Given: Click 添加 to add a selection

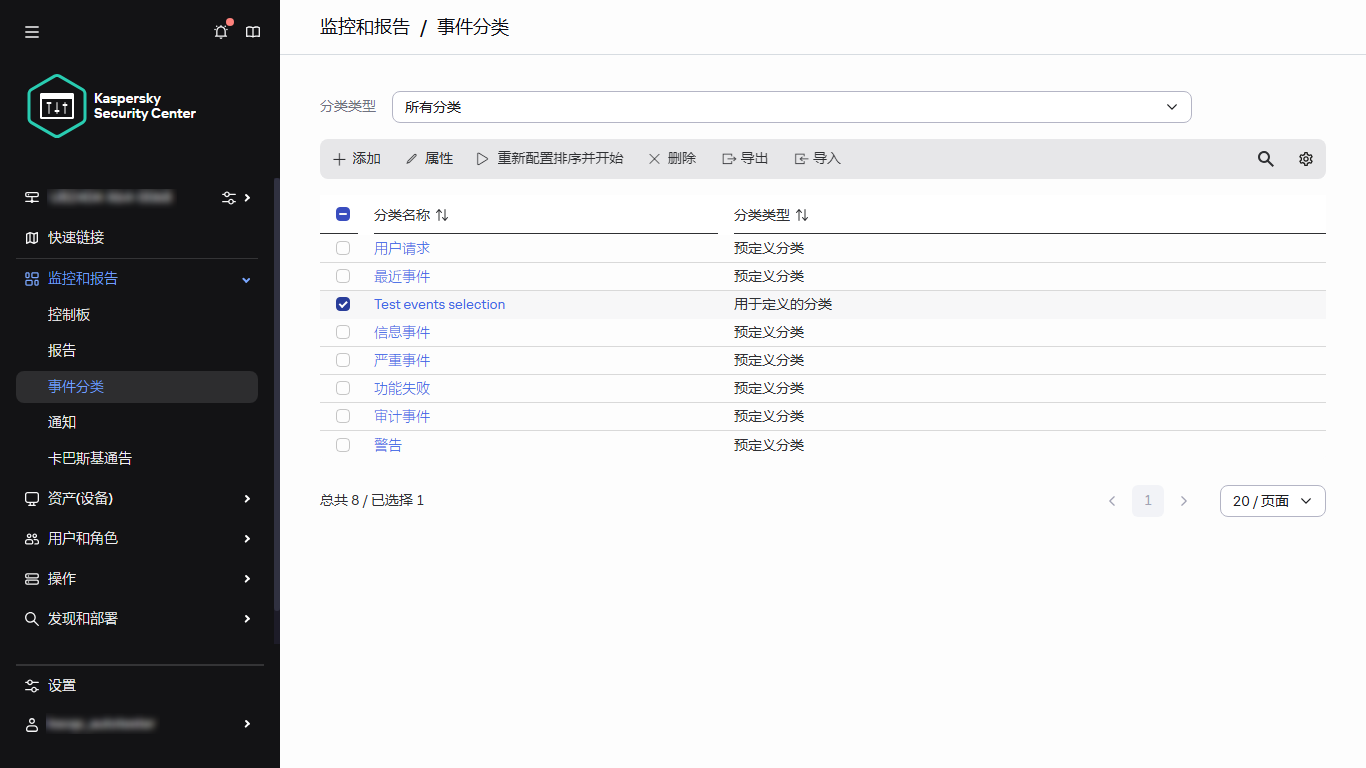Looking at the screenshot, I should point(356,158).
